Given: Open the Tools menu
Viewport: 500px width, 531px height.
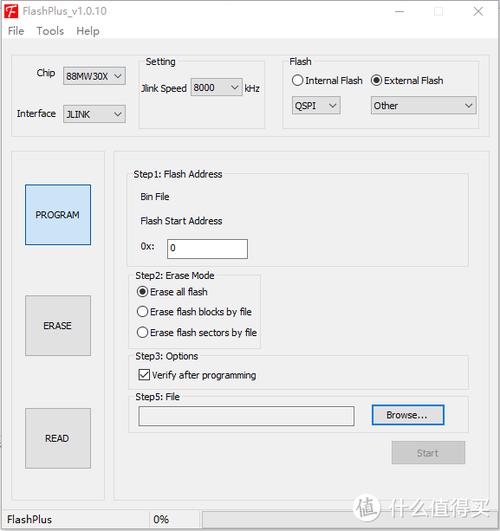Looking at the screenshot, I should coord(50,31).
